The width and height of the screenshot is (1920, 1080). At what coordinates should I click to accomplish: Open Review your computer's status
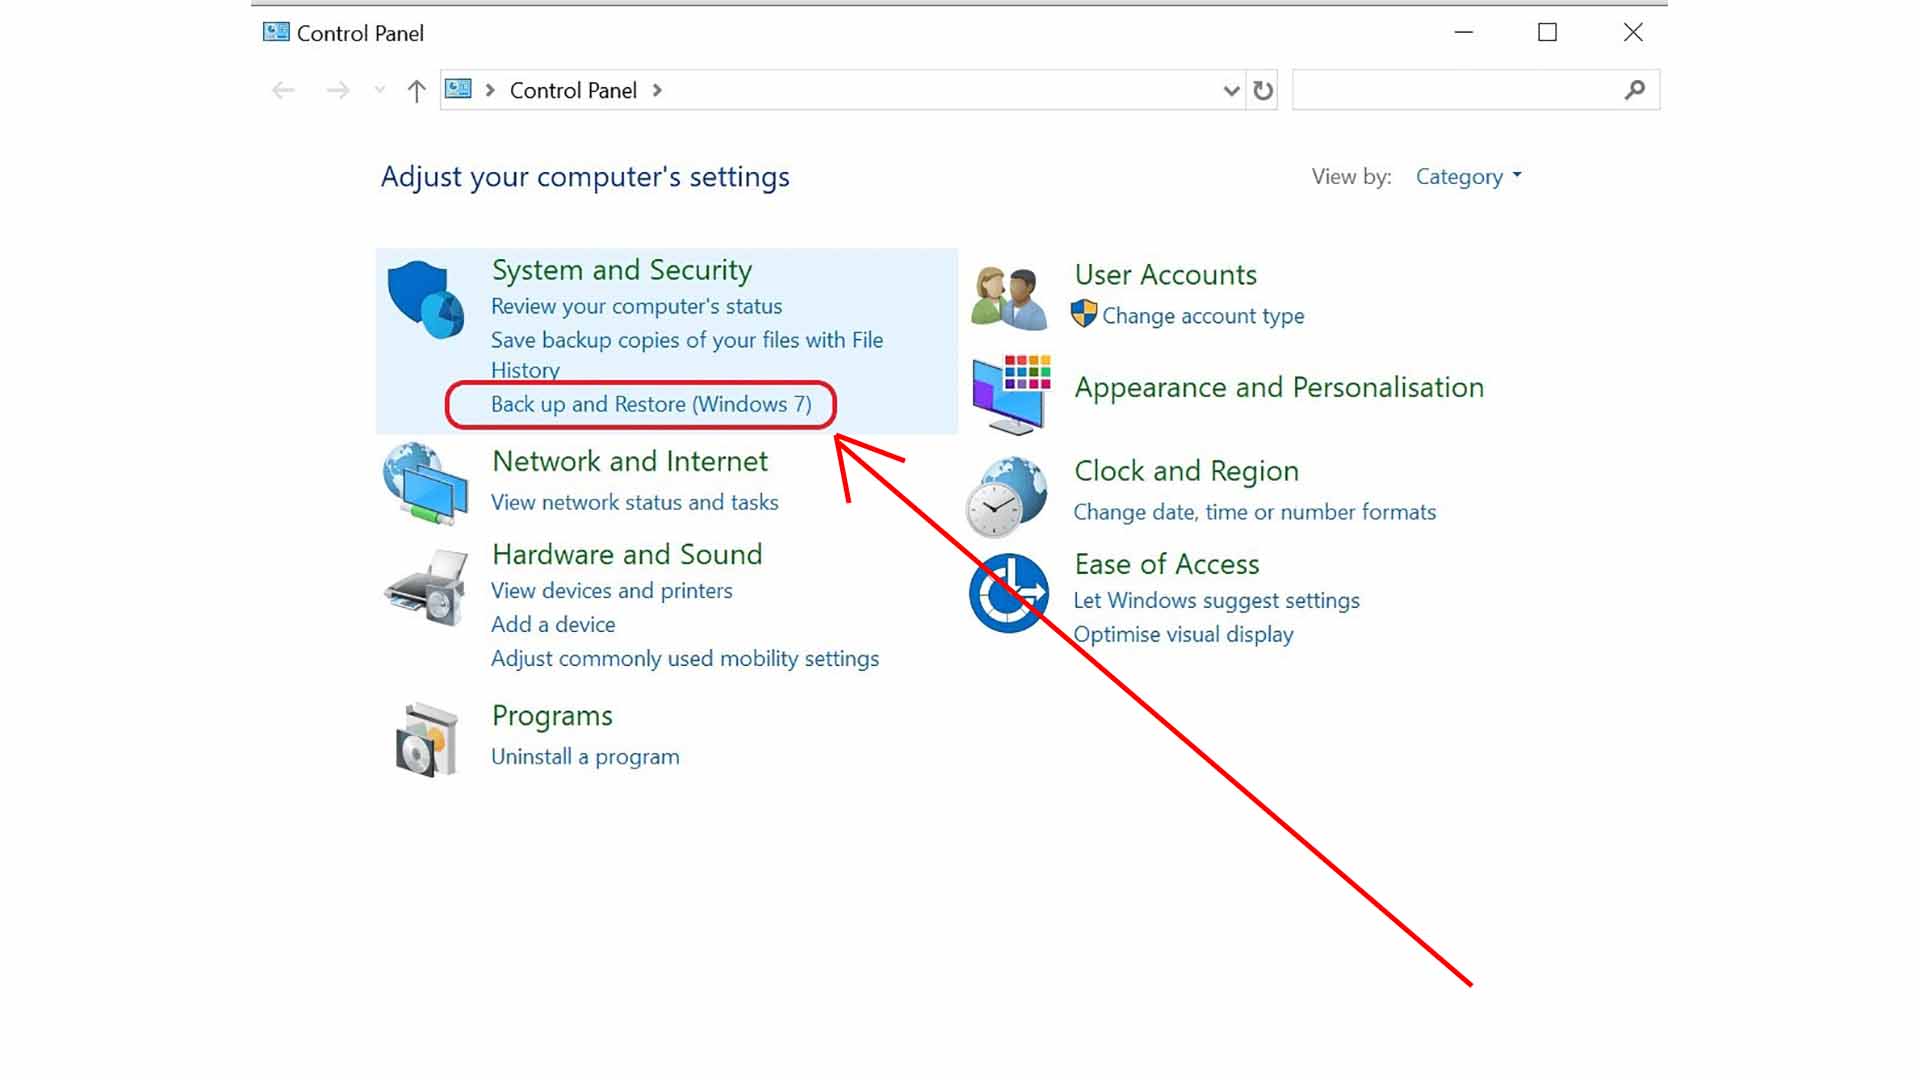pos(636,306)
